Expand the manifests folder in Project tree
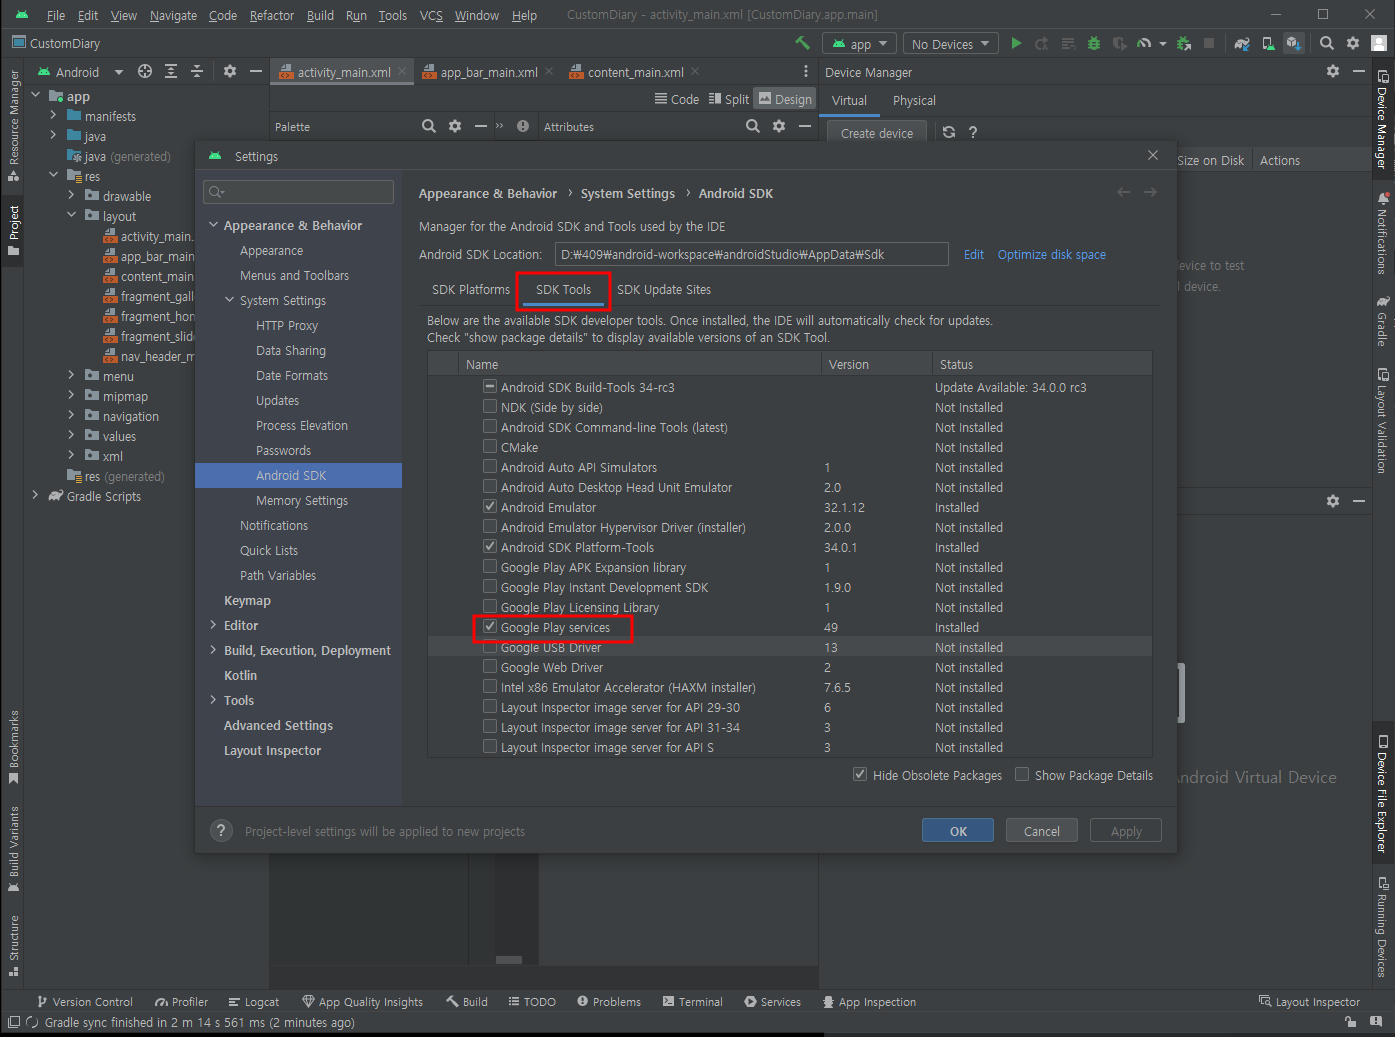Screen dimensions: 1395x1037 click(53, 116)
